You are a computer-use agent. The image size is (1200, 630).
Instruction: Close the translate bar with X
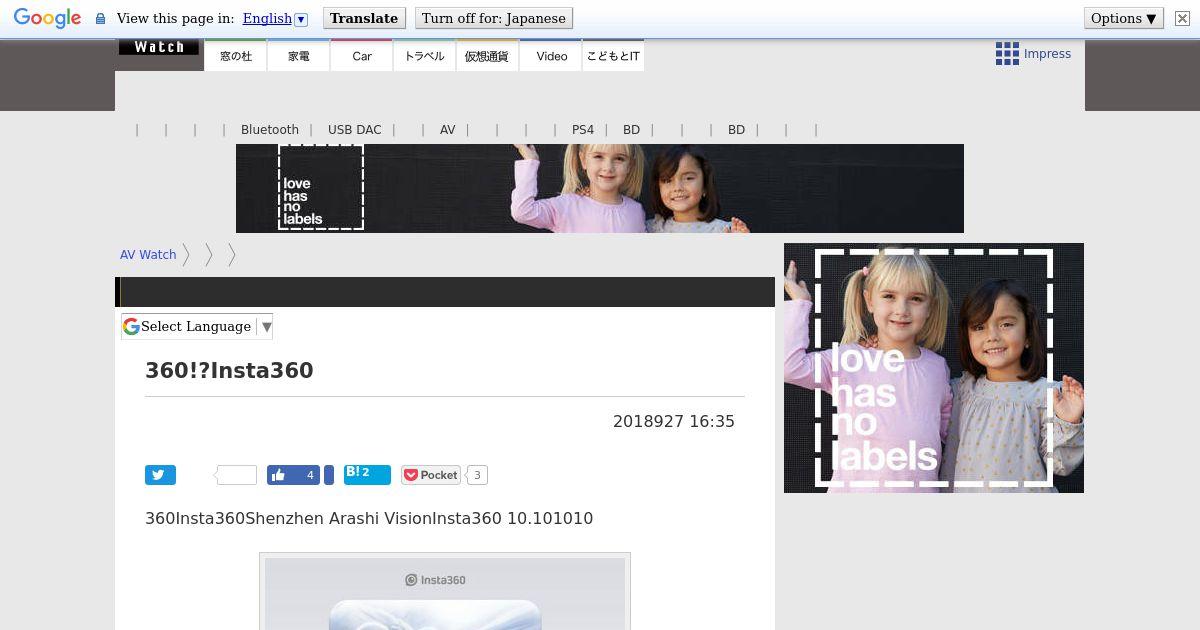(1182, 18)
